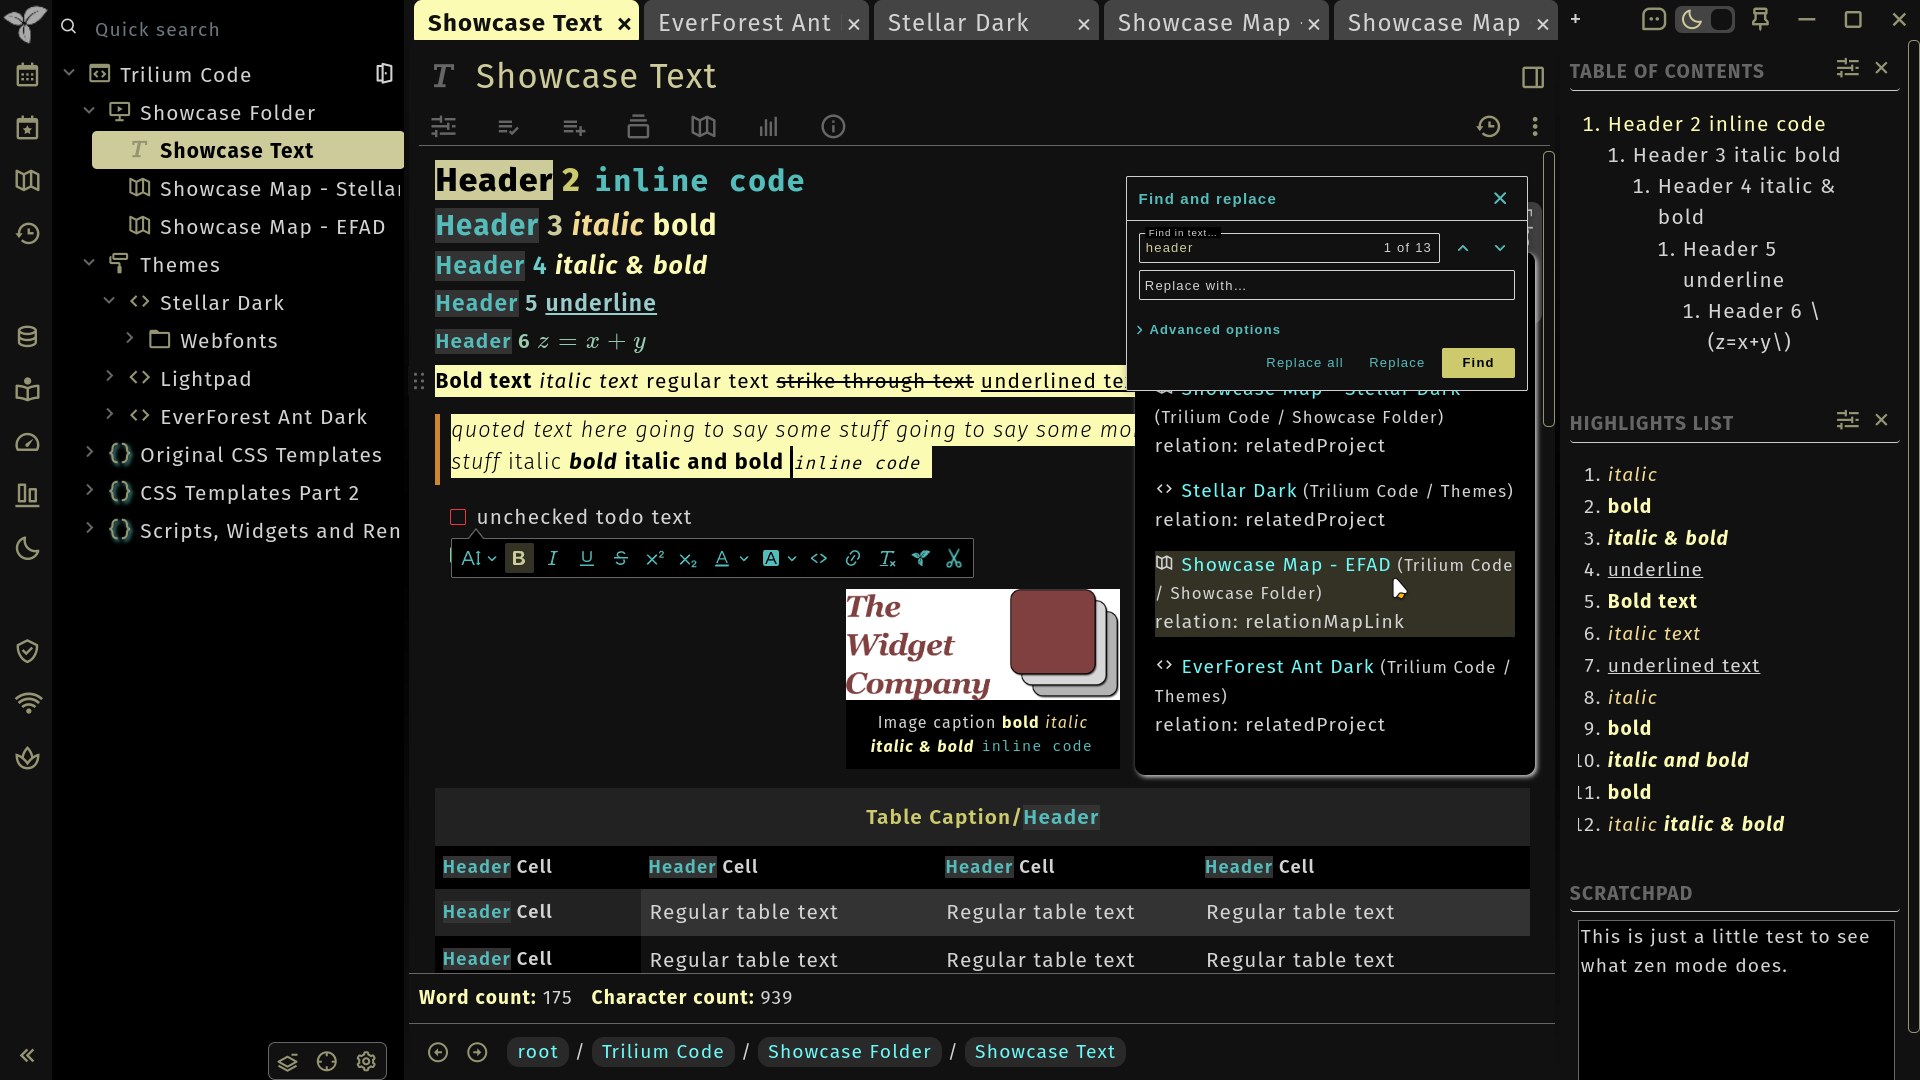The width and height of the screenshot is (1920, 1080).
Task: Open note revisions history icon
Action: point(1488,127)
